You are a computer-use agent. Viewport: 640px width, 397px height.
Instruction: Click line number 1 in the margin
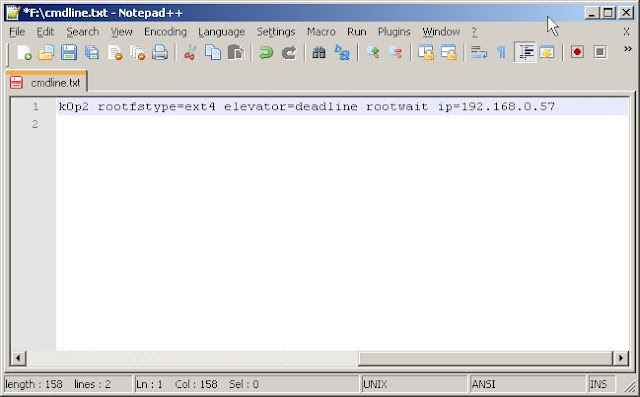click(36, 106)
